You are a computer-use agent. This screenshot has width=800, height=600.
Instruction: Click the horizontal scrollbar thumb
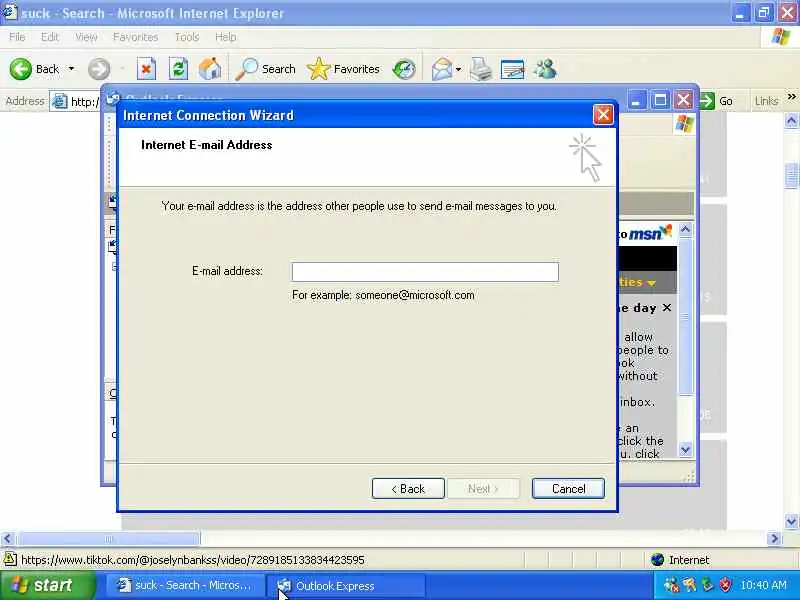coord(109,538)
